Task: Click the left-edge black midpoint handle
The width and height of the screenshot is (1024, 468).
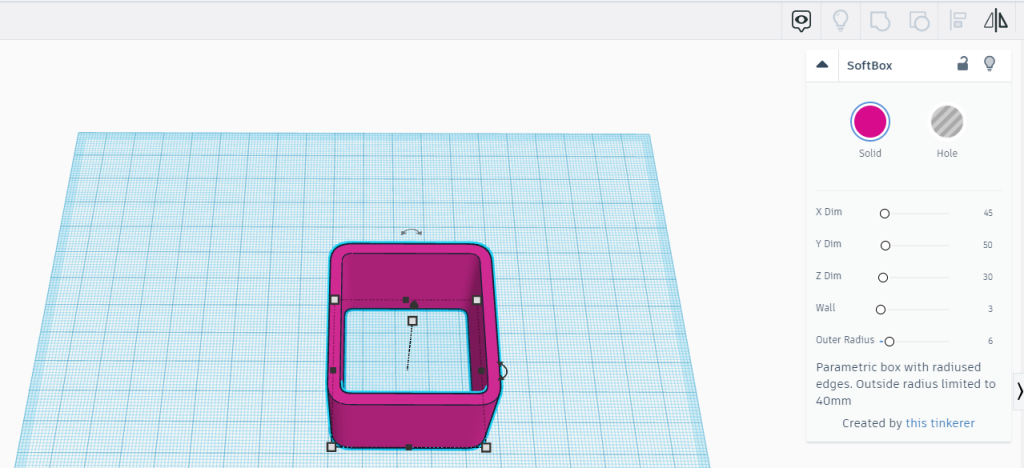Action: [x=333, y=370]
